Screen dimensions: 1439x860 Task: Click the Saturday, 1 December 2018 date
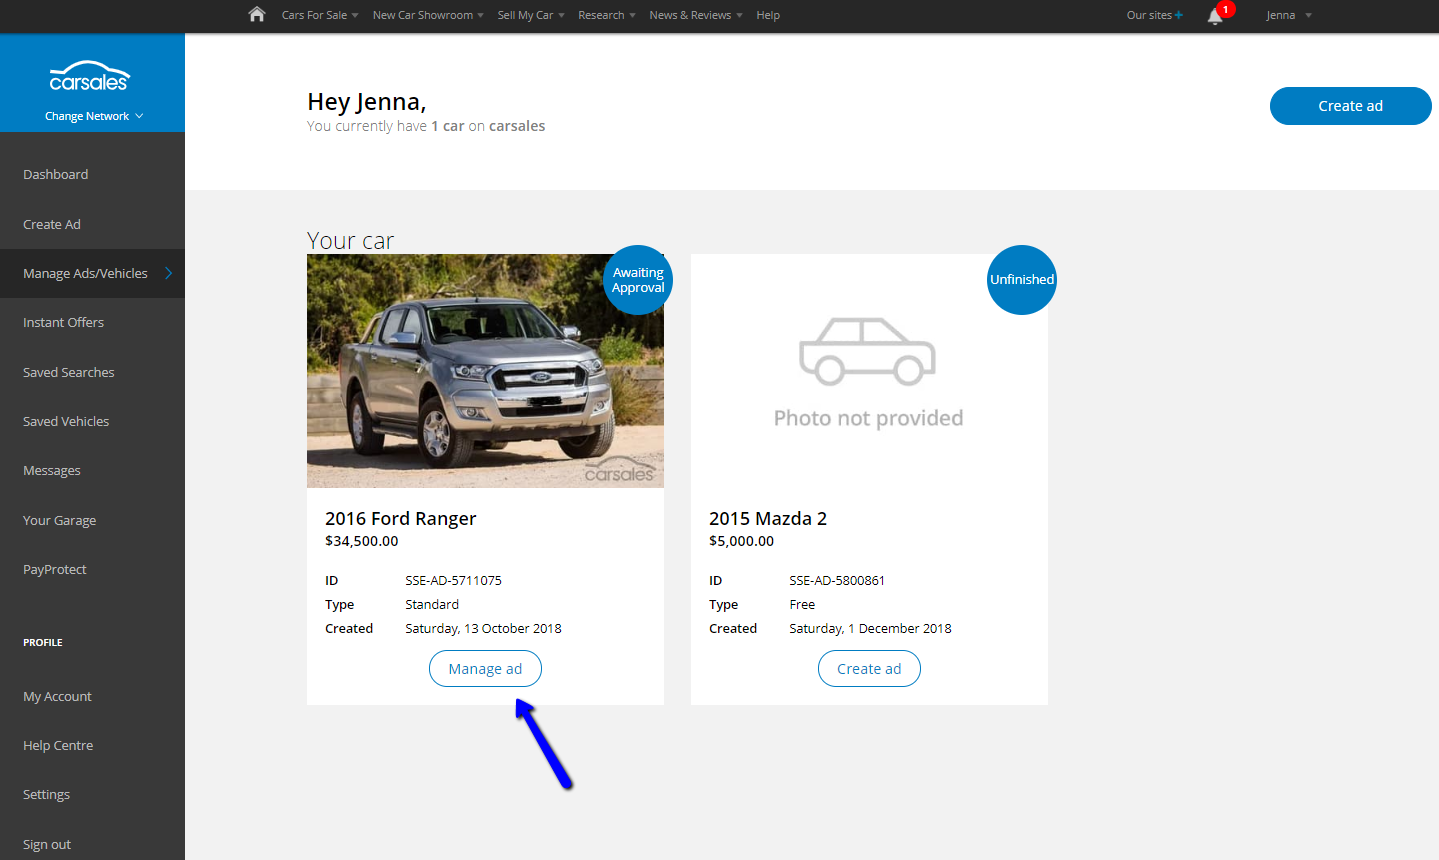pos(870,628)
